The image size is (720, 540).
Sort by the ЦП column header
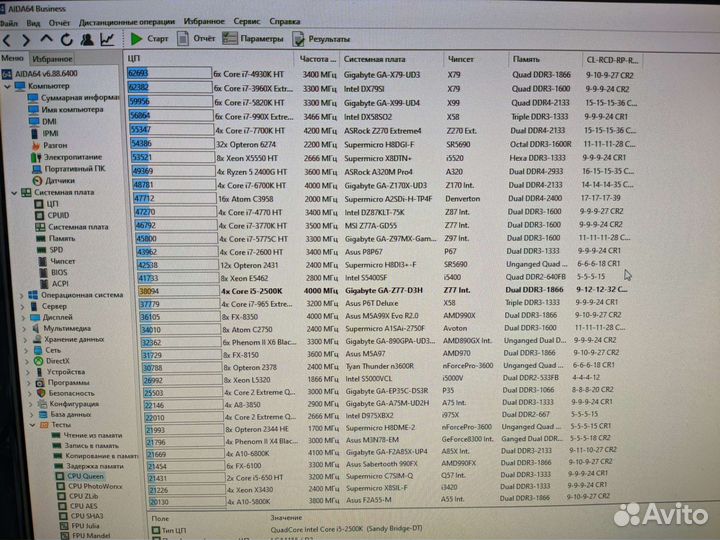(209, 59)
